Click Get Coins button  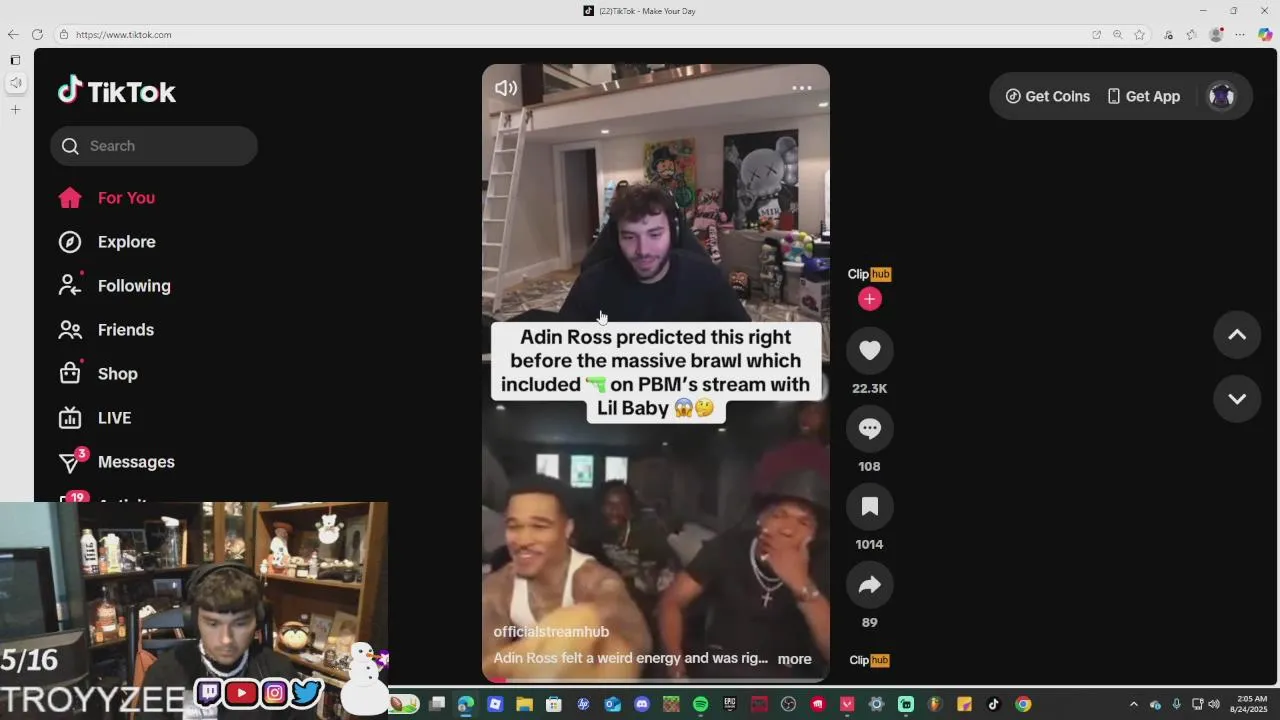click(1048, 97)
